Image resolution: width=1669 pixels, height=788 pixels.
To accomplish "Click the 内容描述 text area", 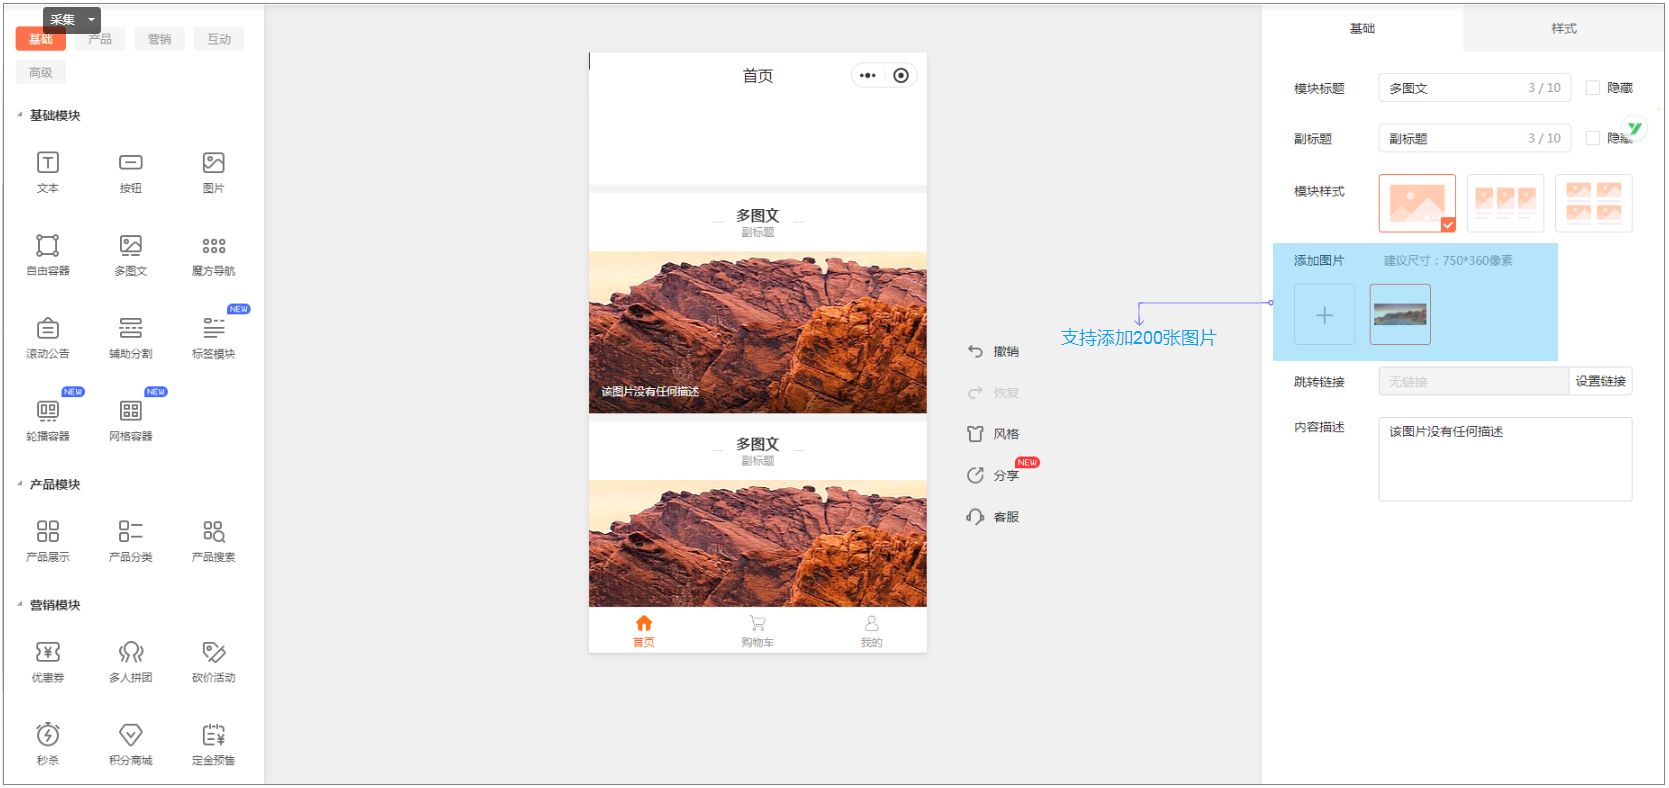I will click(1505, 459).
